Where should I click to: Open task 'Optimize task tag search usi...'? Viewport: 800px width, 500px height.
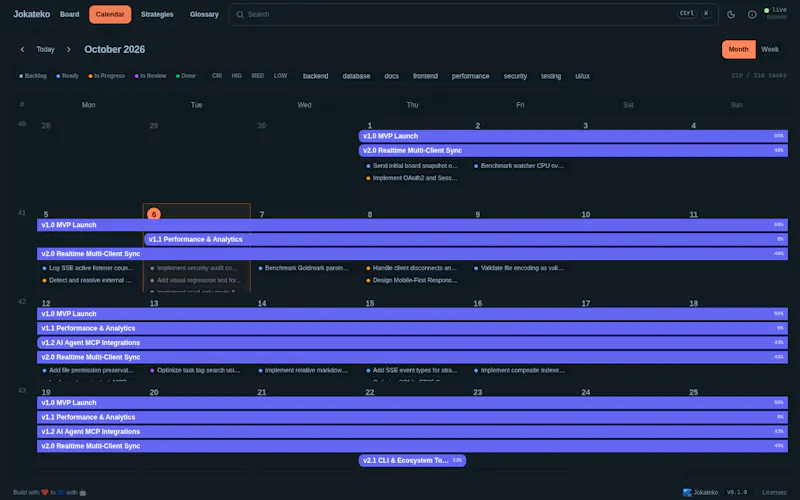point(196,370)
